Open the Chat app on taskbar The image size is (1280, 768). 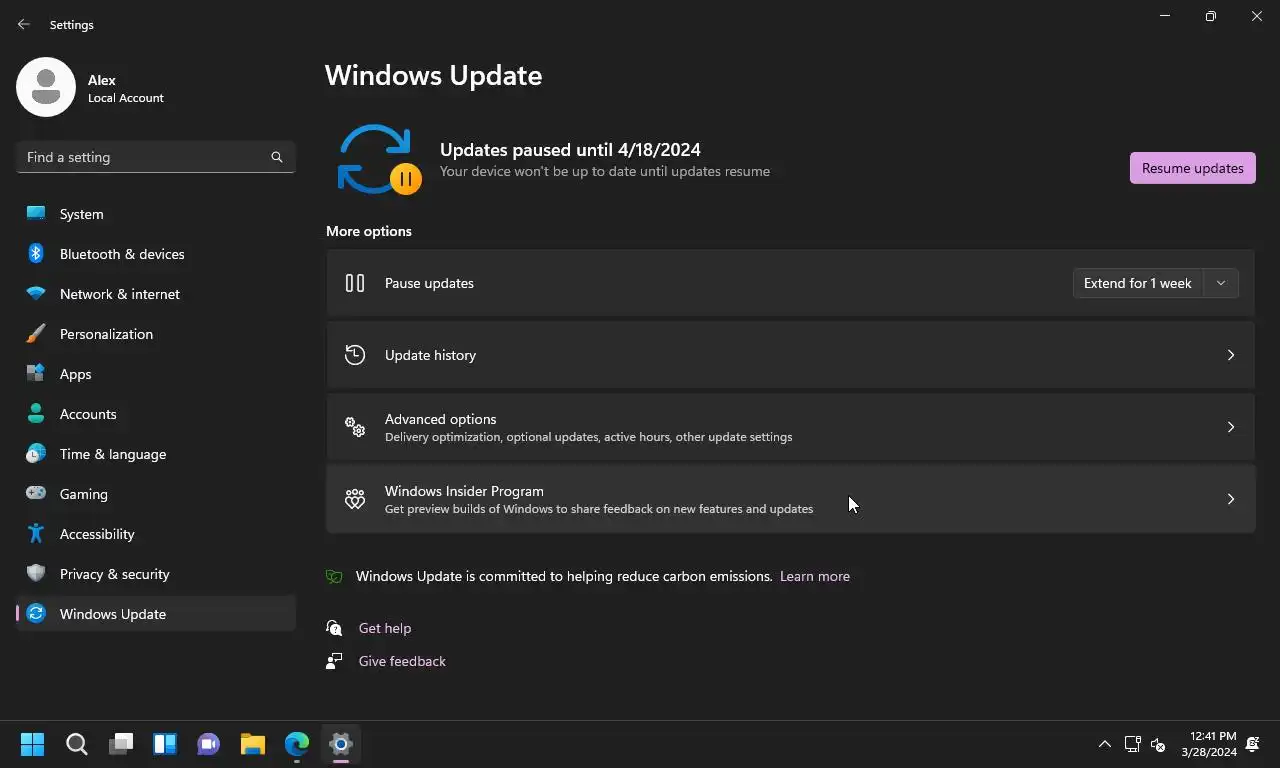point(209,744)
